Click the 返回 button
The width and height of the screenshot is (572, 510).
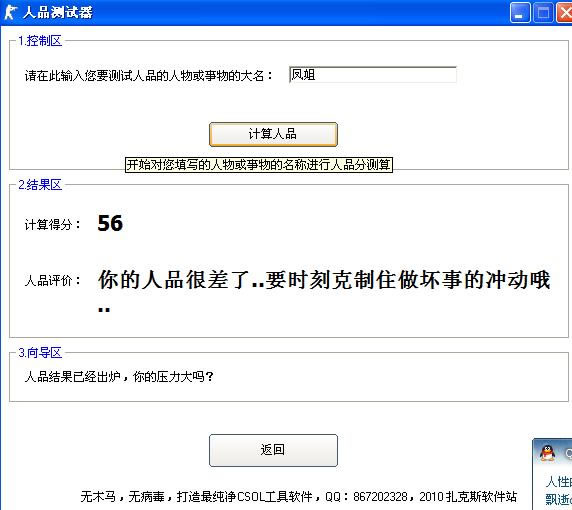click(273, 450)
